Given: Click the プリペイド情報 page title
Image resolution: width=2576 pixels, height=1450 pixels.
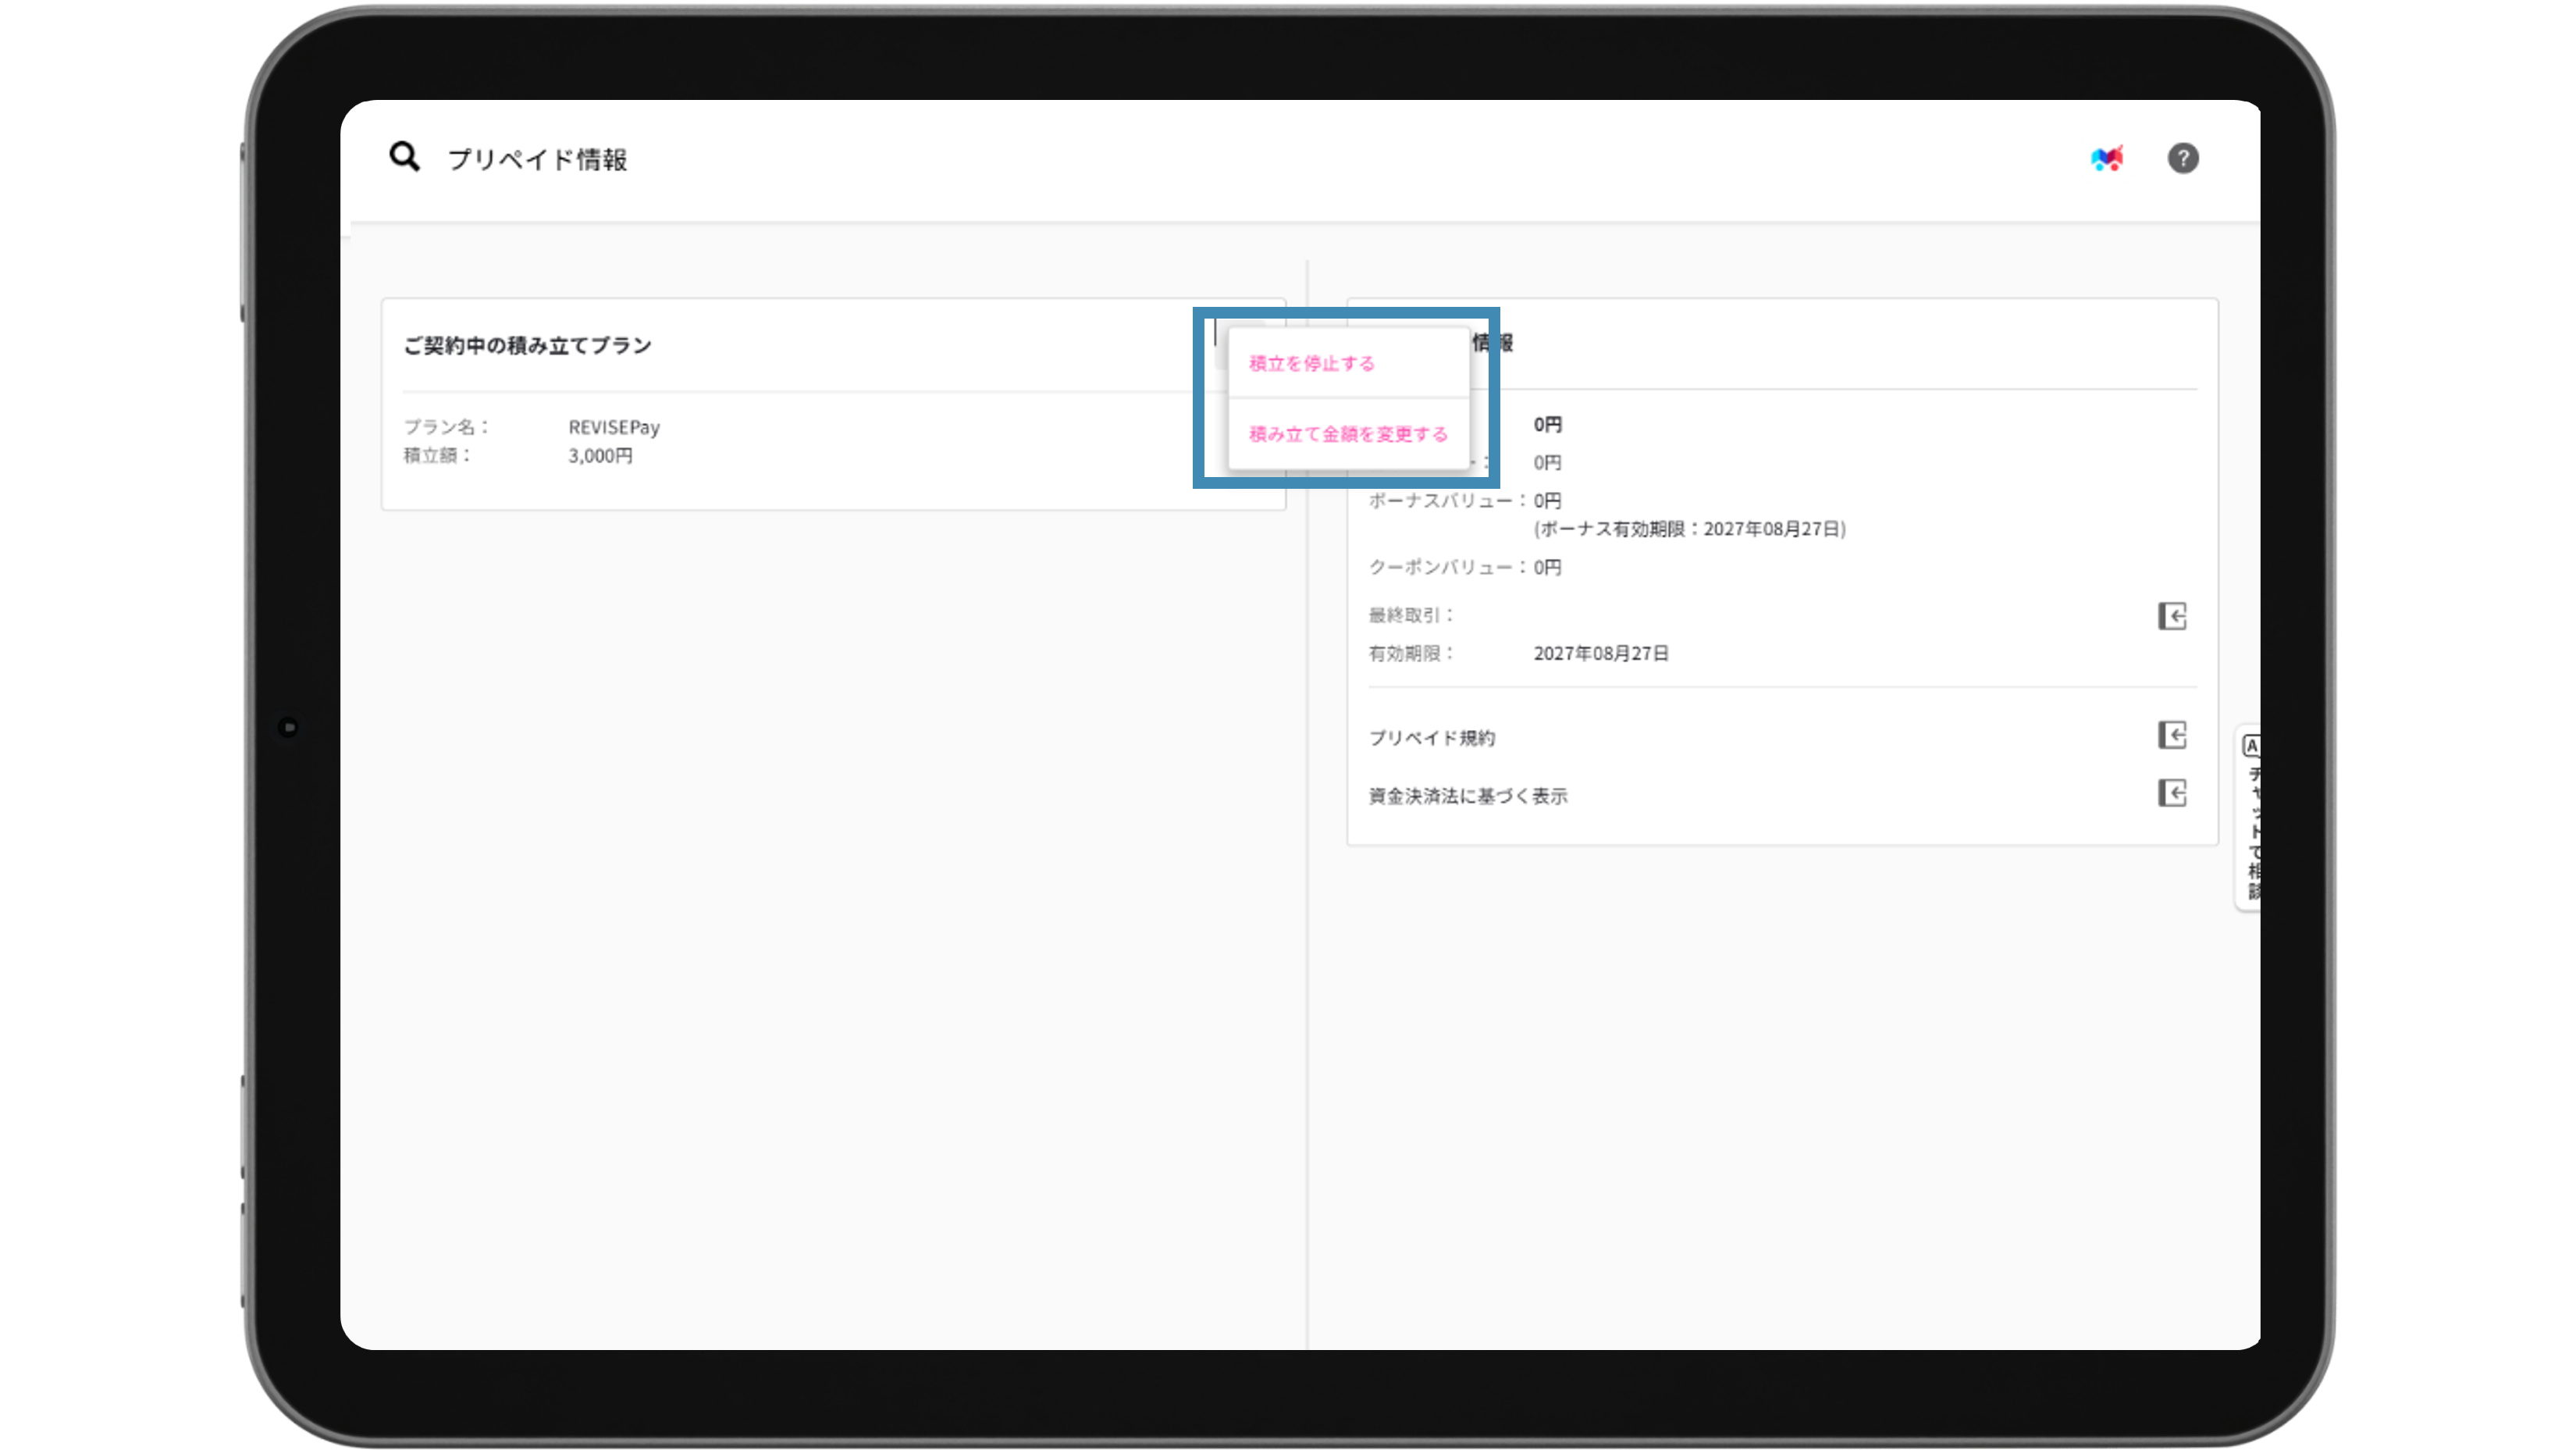Looking at the screenshot, I should point(537,159).
